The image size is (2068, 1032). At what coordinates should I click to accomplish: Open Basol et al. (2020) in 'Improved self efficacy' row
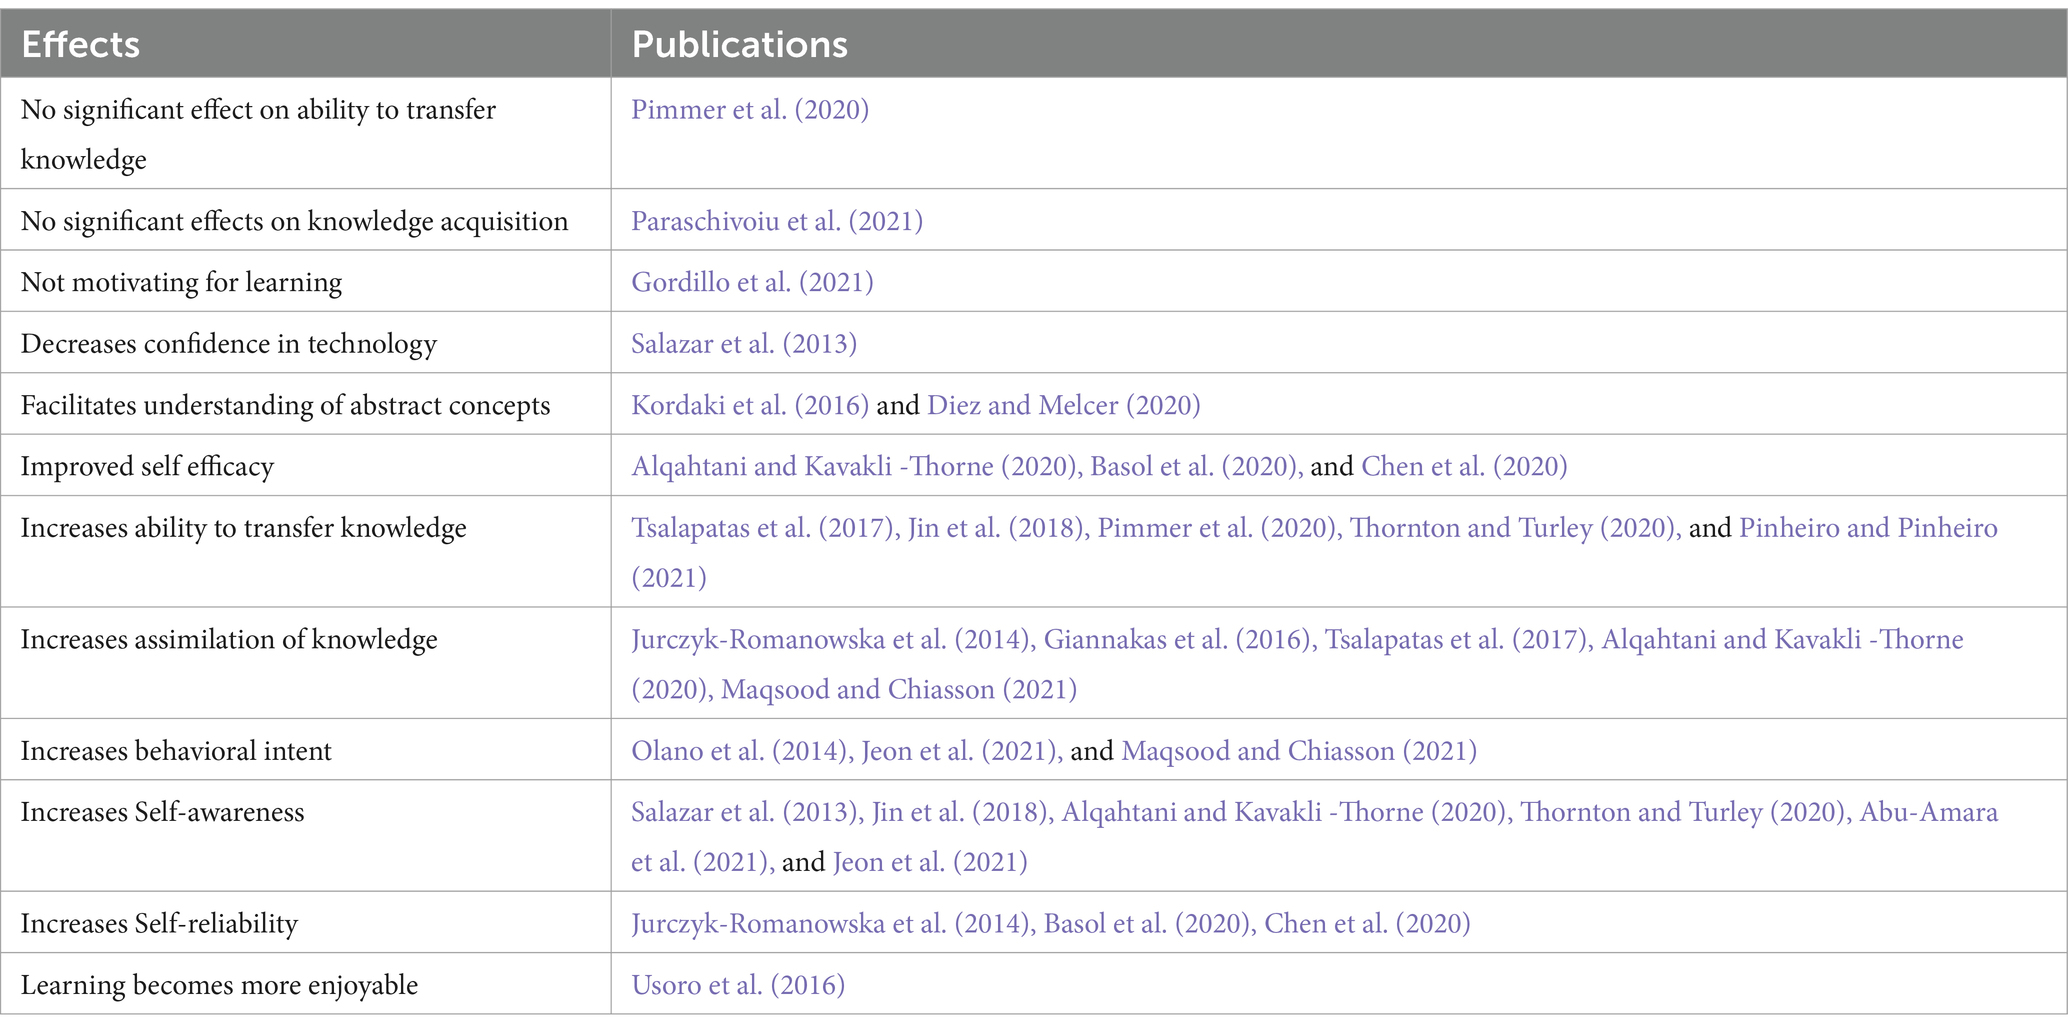(x=1196, y=467)
